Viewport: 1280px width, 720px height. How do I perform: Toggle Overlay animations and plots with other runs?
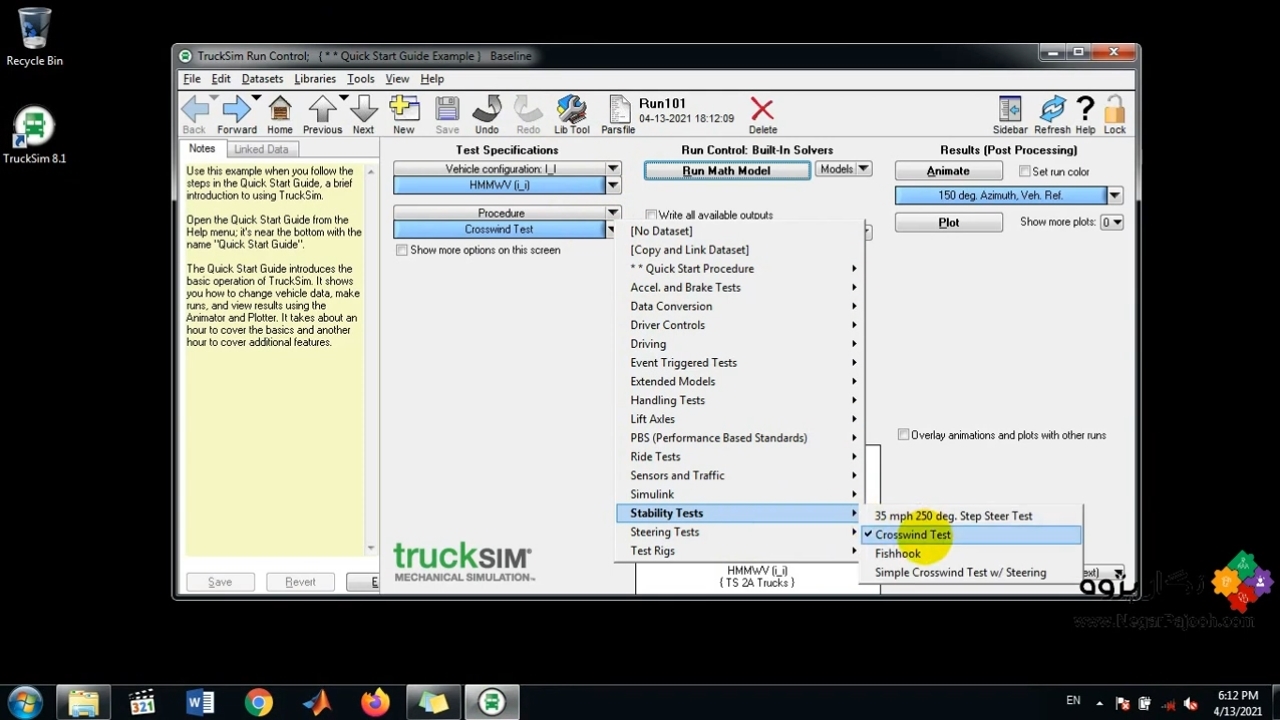903,435
